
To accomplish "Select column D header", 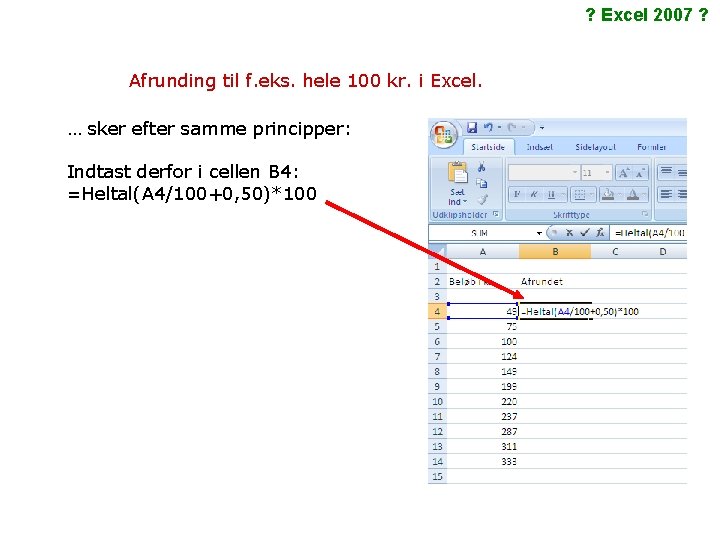I will click(x=663, y=252).
